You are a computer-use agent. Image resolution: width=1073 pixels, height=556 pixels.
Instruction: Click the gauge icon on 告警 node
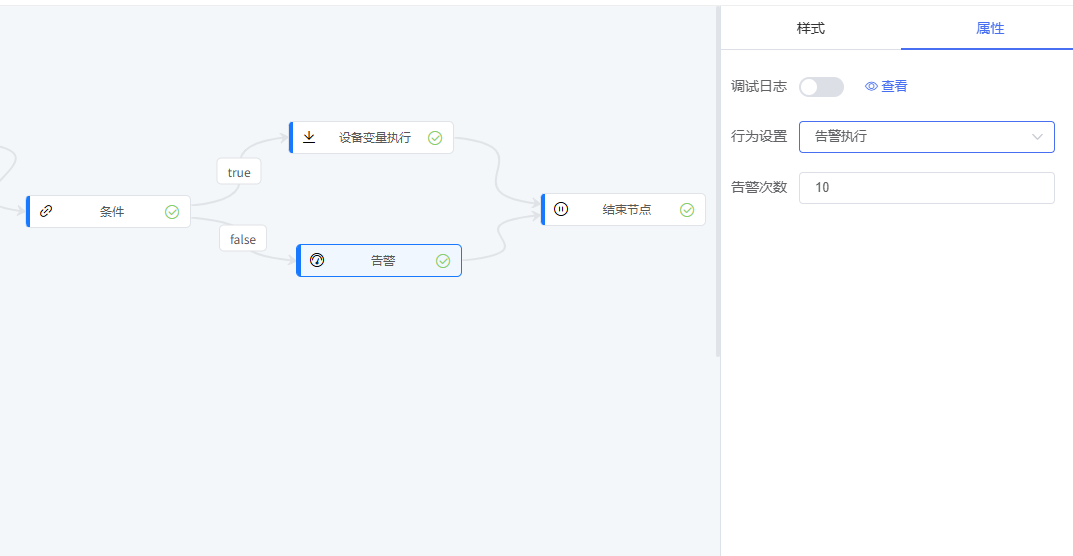[317, 260]
